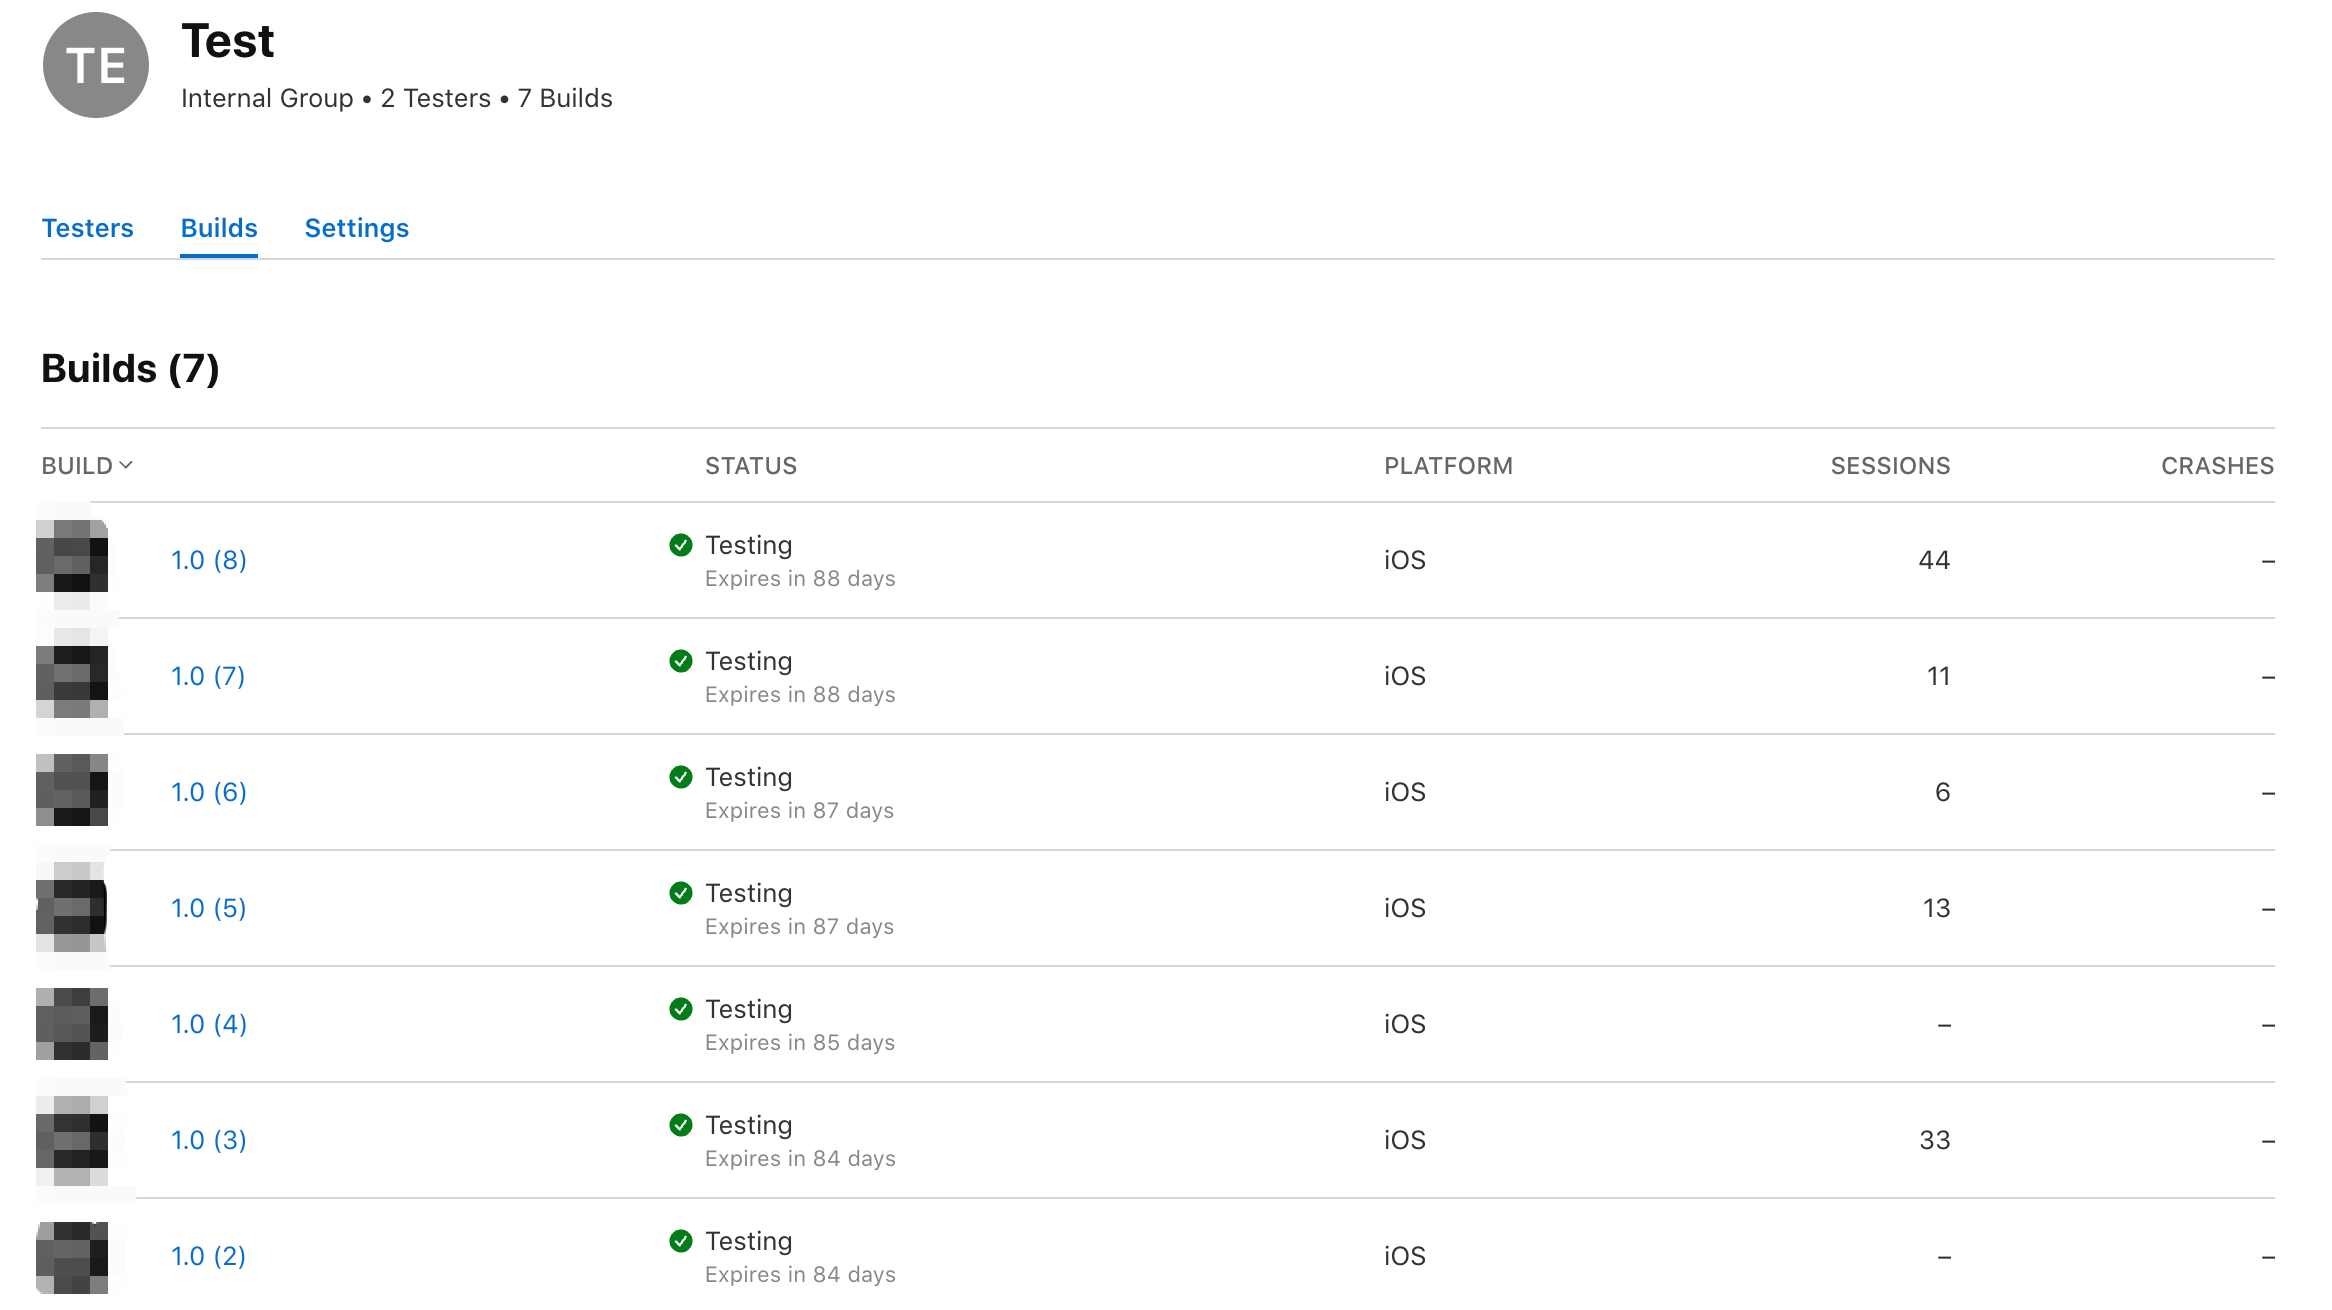Open build 1.0 (2) link

pyautogui.click(x=208, y=1256)
